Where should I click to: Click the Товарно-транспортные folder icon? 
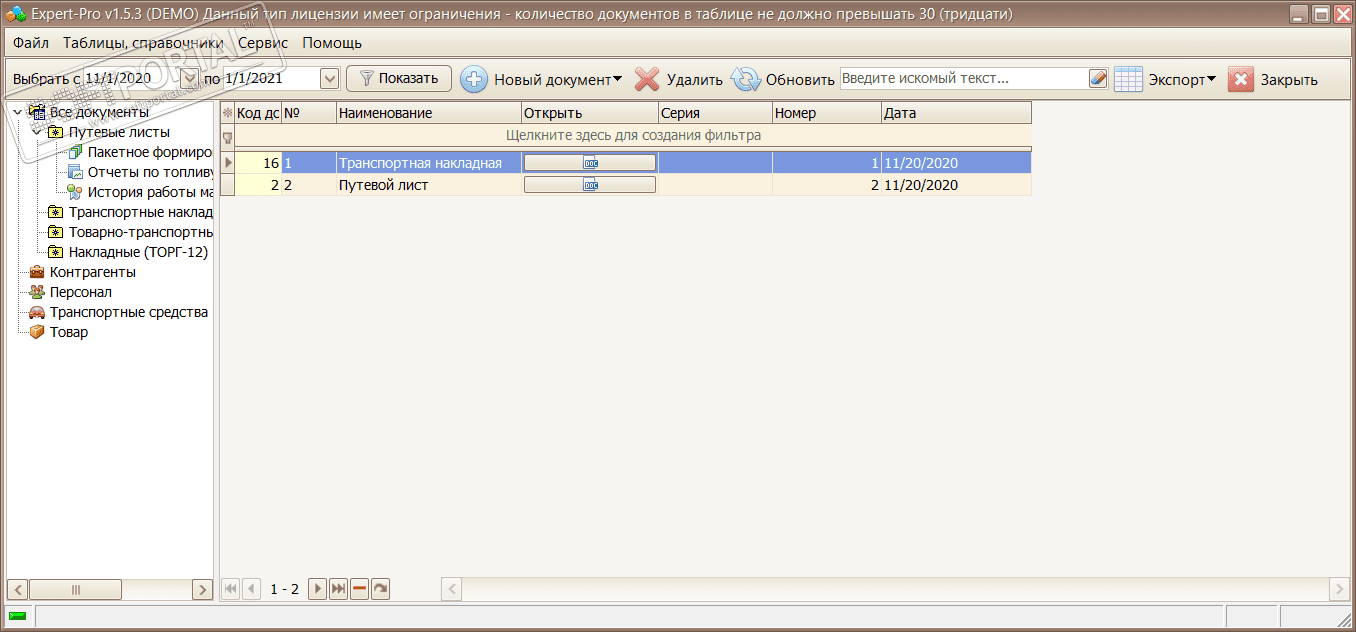coord(56,232)
